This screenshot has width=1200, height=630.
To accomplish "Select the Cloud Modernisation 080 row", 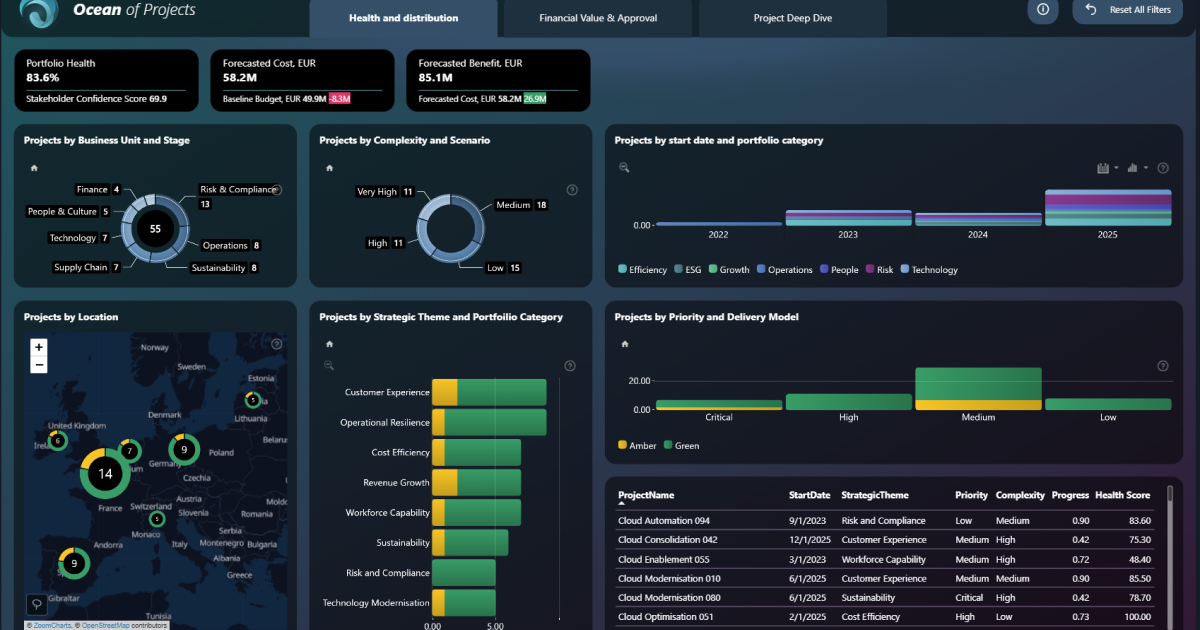I will tap(884, 598).
